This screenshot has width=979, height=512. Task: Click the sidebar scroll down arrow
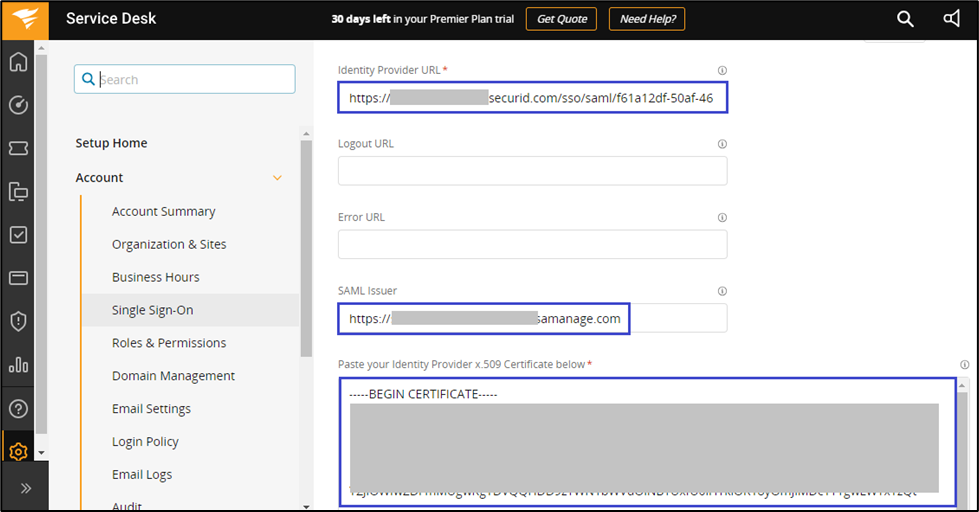41,453
